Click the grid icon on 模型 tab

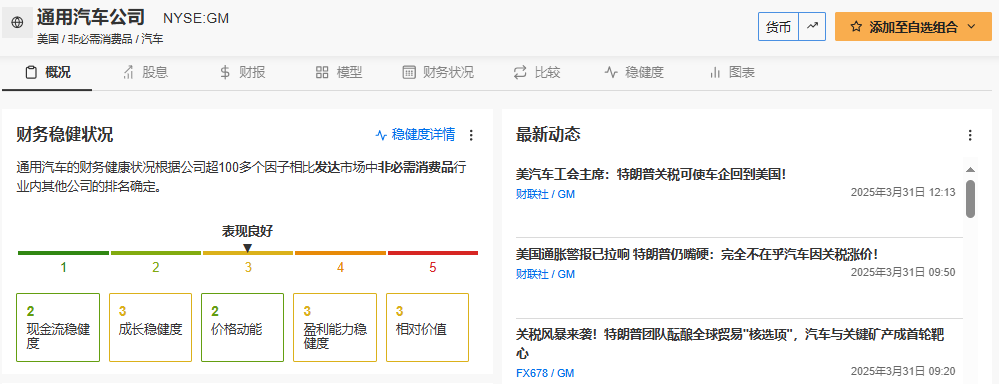coord(322,73)
